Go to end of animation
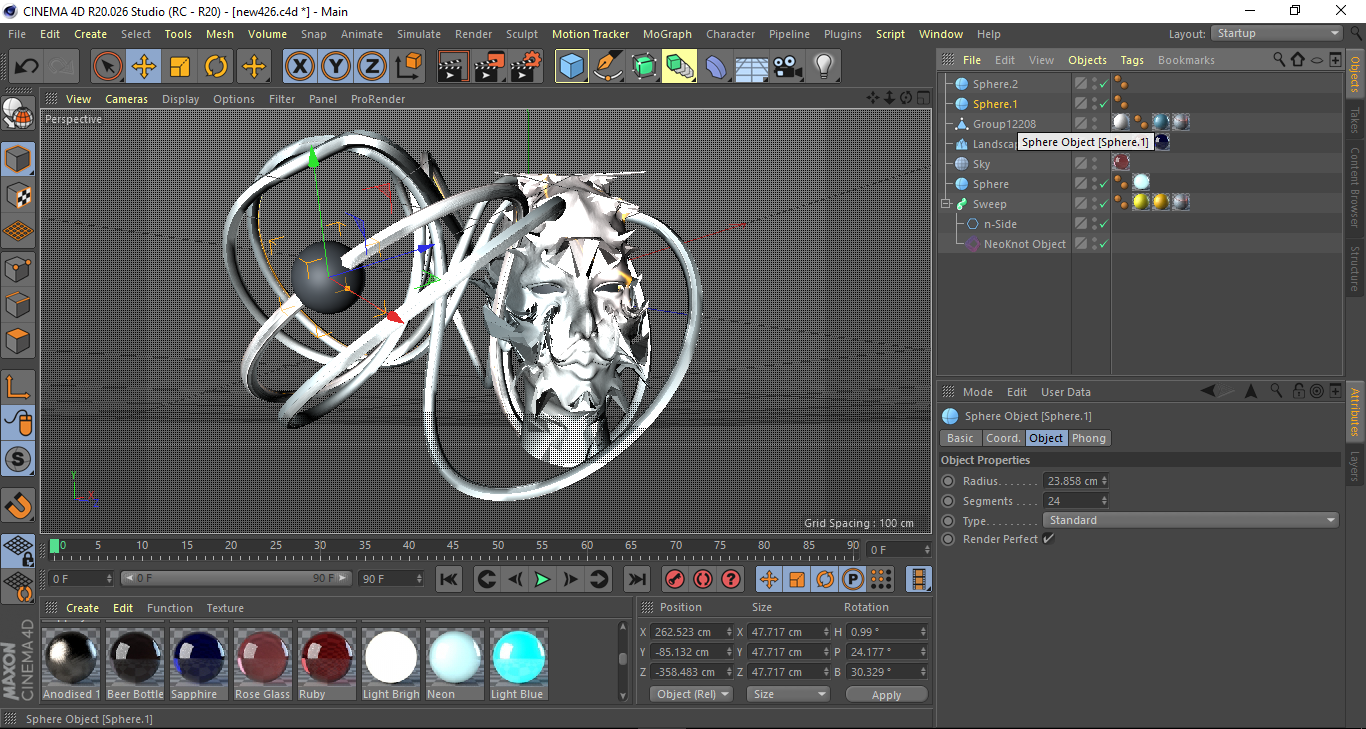This screenshot has width=1366, height=729. pos(636,579)
